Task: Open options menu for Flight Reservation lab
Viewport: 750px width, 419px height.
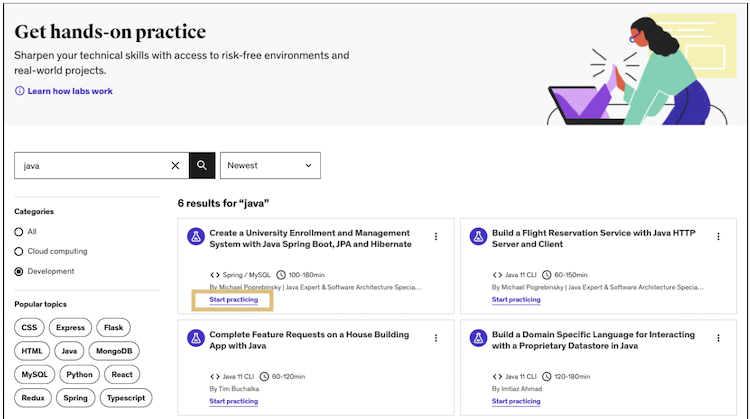Action: [x=718, y=237]
